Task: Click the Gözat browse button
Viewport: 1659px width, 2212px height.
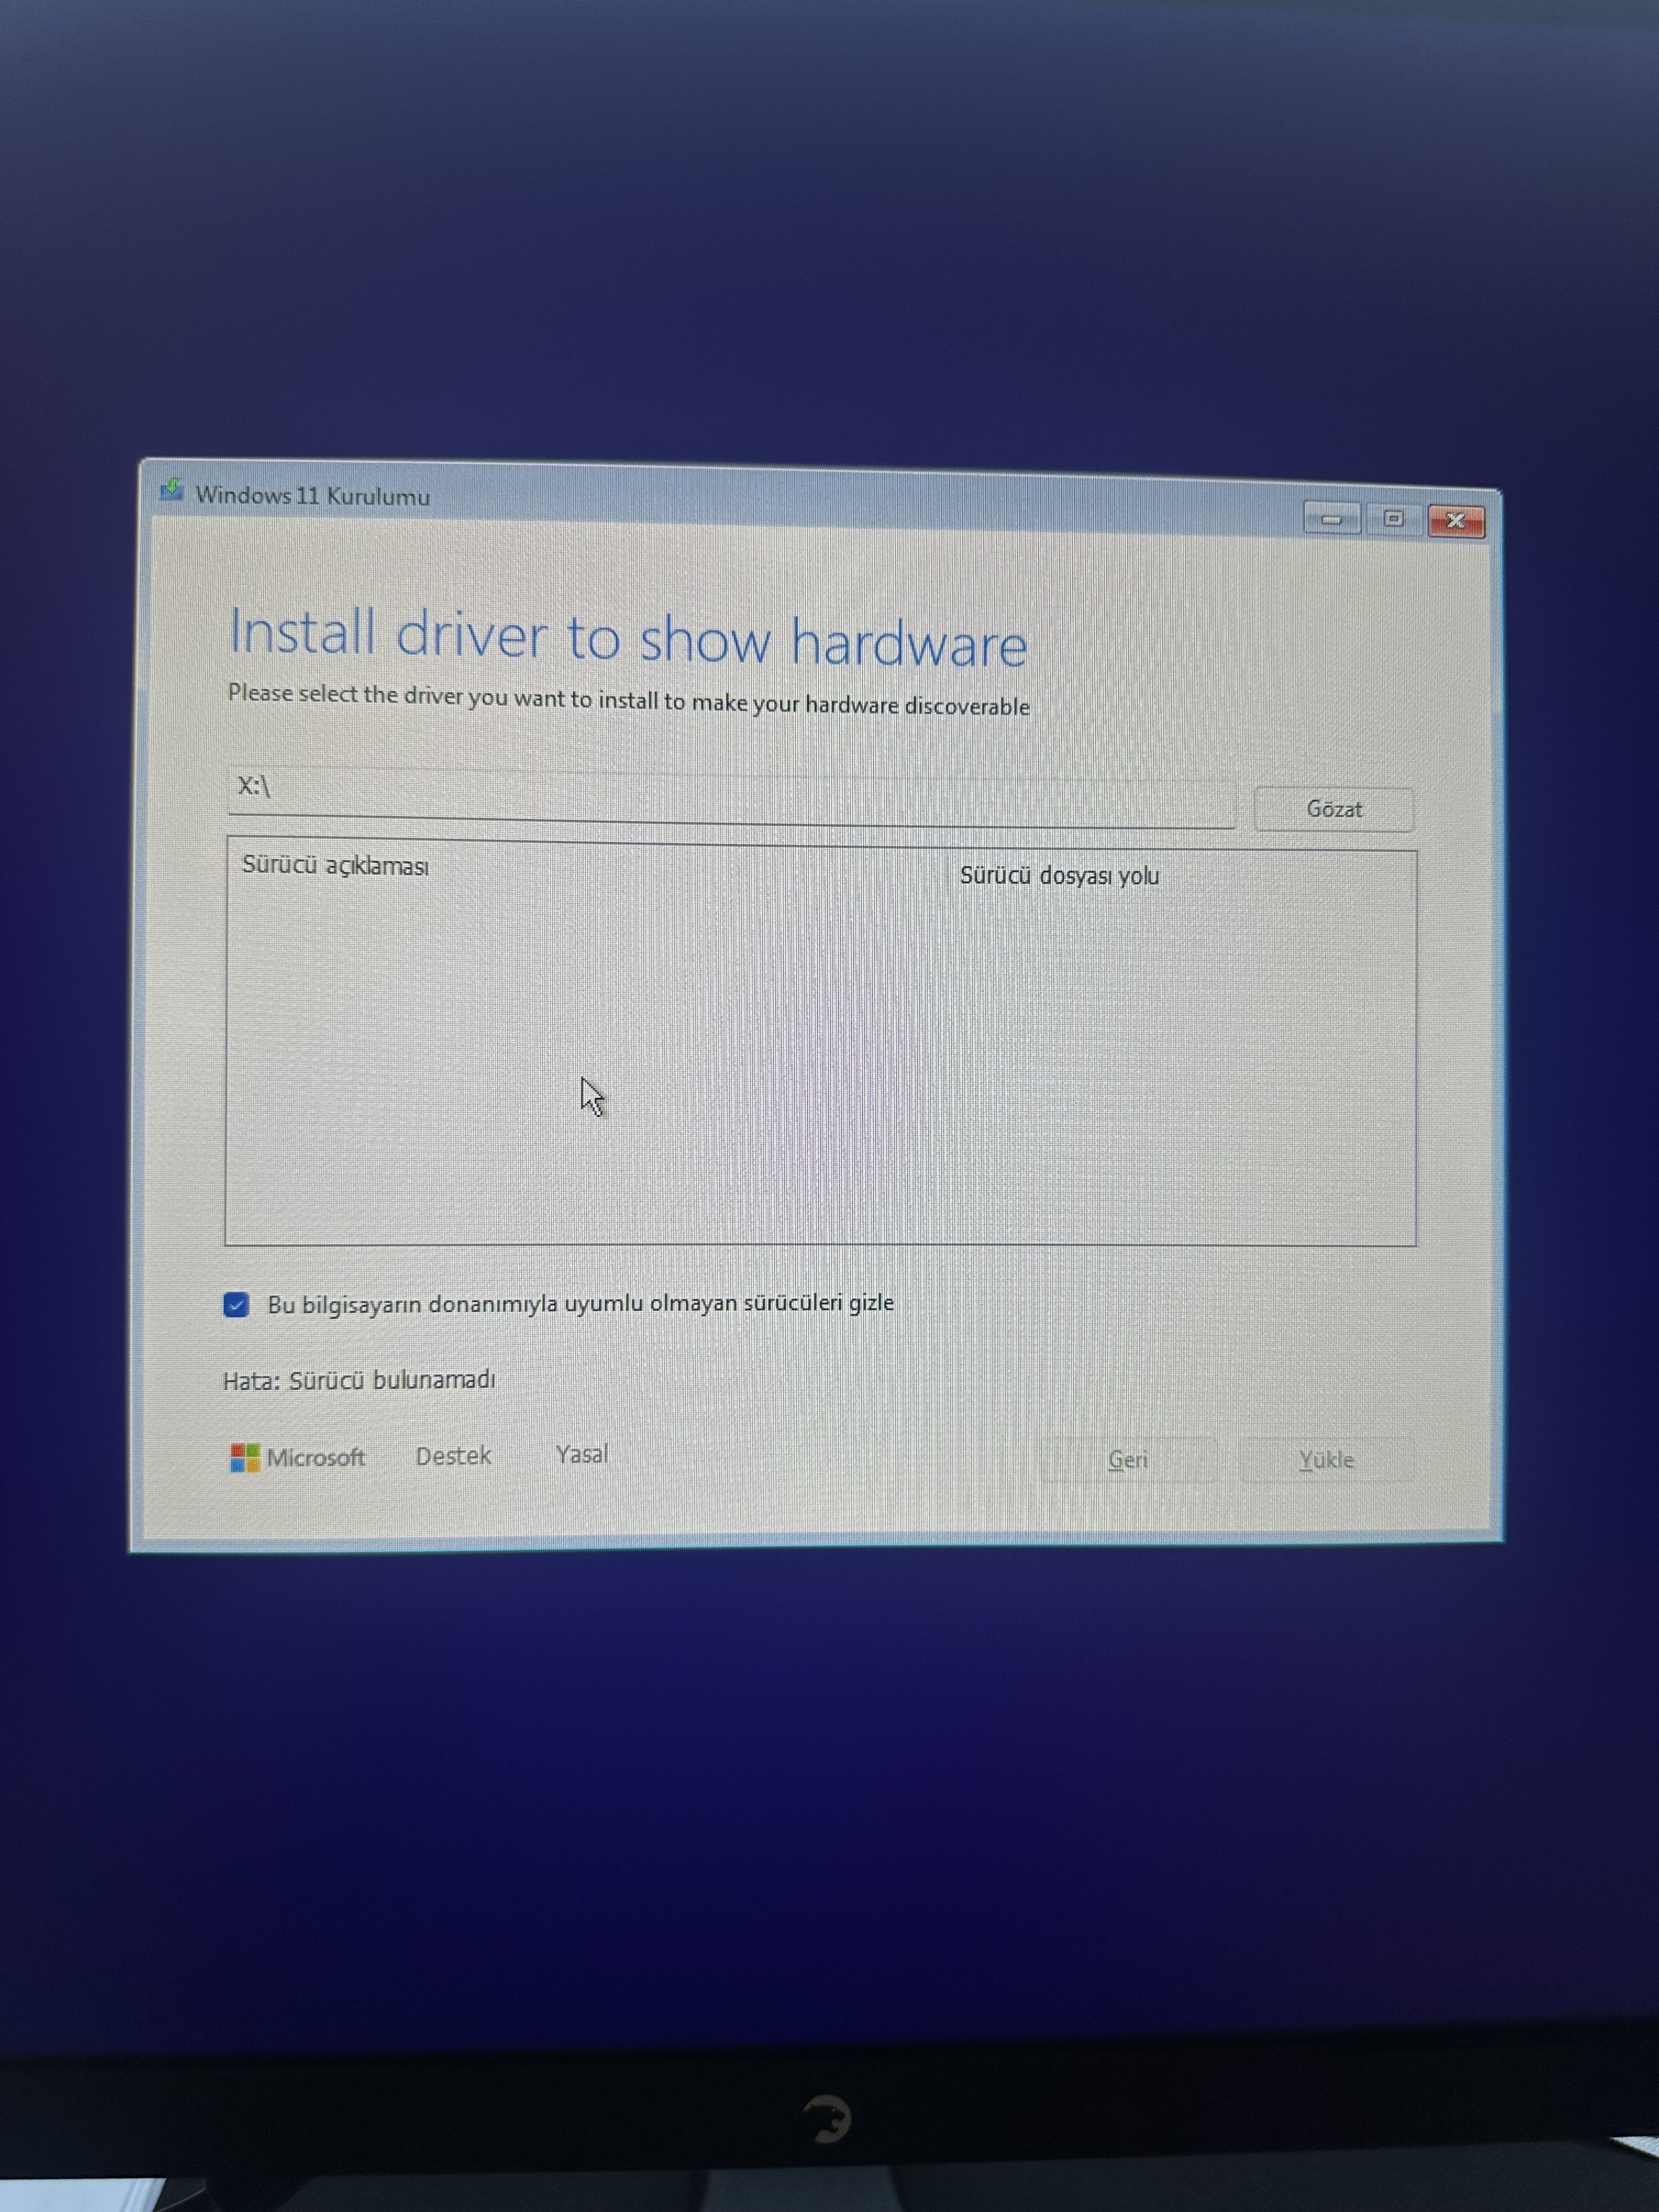Action: (1333, 809)
